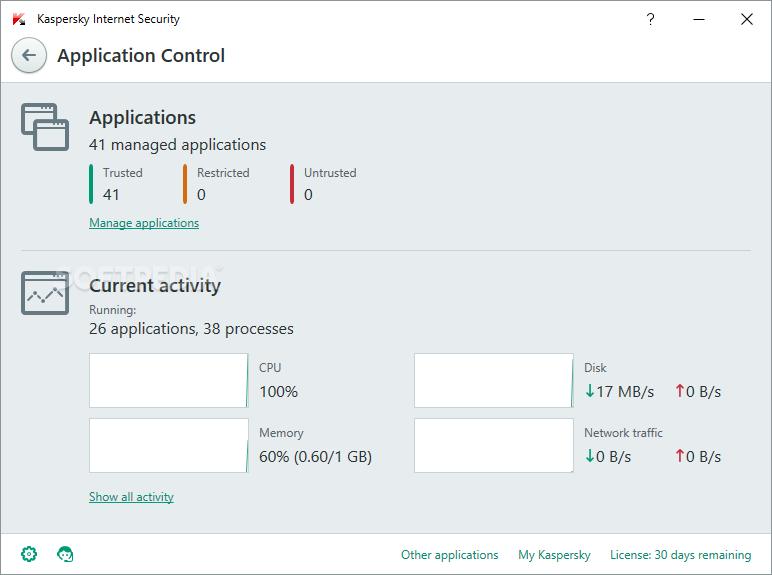Open the Show all activity link
The image size is (772, 575).
131,497
